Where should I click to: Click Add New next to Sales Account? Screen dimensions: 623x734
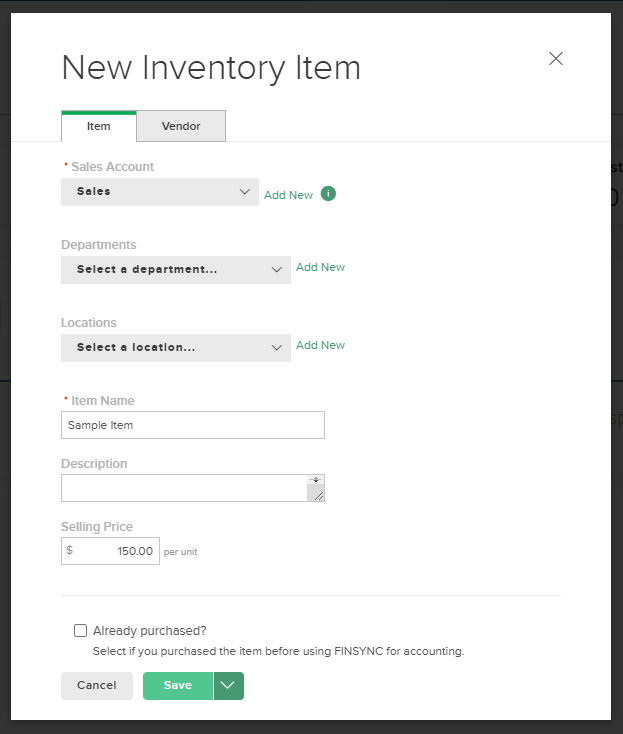tap(288, 195)
